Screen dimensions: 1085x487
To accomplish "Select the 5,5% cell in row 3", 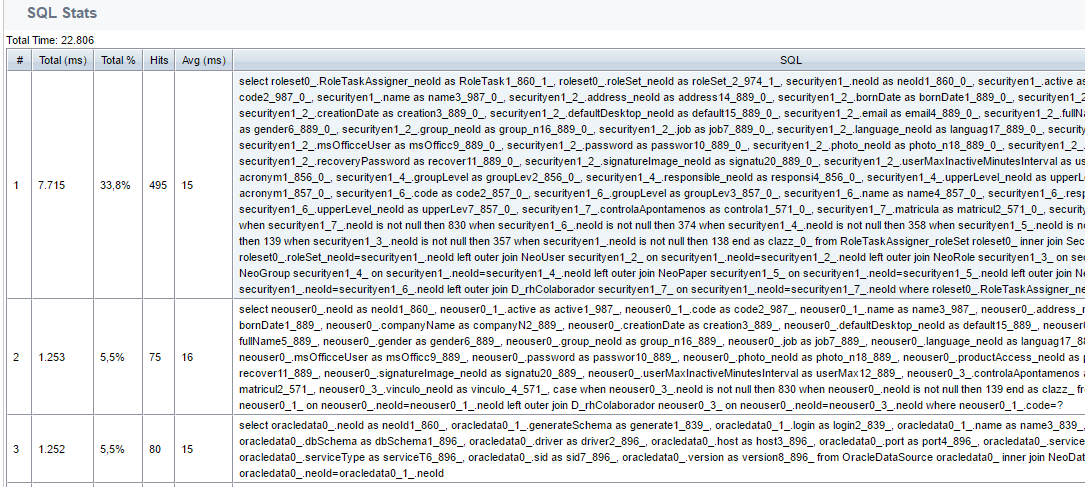I will coord(118,449).
